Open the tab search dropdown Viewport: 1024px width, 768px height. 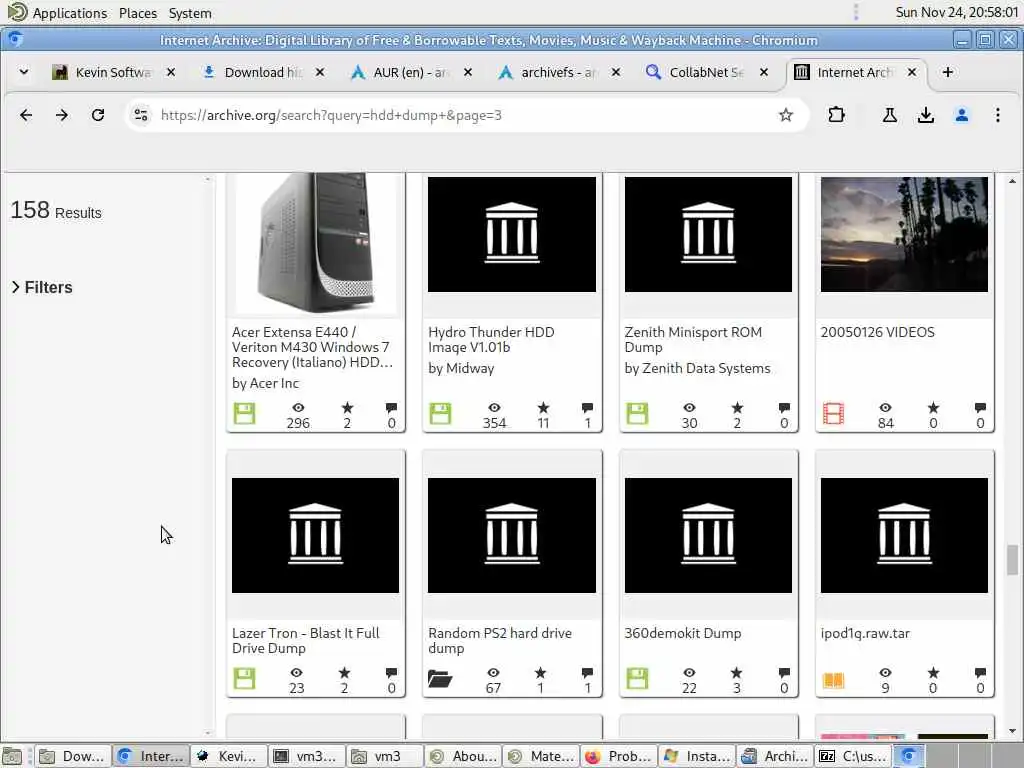pos(24,72)
